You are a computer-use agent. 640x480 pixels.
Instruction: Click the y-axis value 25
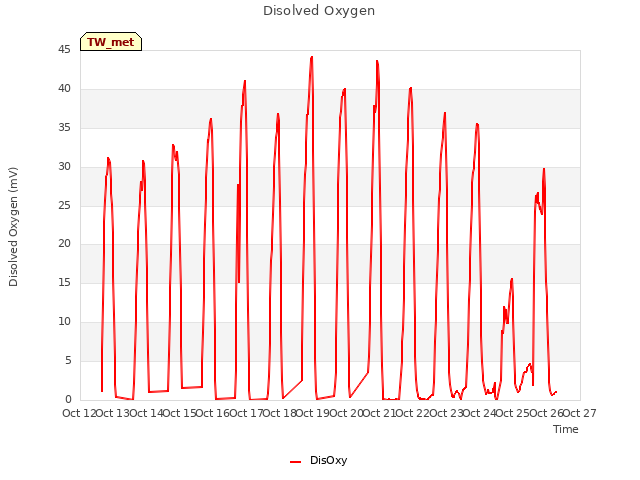click(64, 205)
